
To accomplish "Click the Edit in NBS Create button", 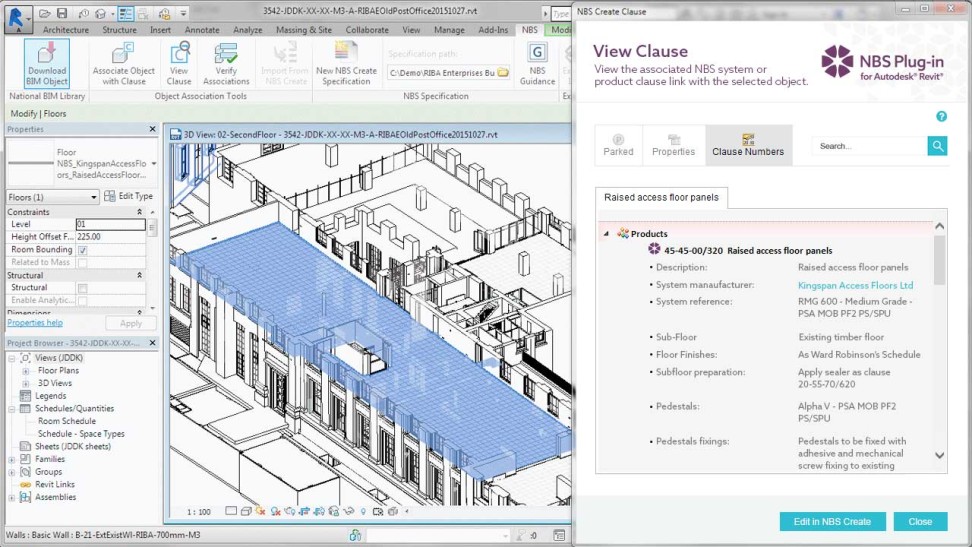I will (x=832, y=521).
